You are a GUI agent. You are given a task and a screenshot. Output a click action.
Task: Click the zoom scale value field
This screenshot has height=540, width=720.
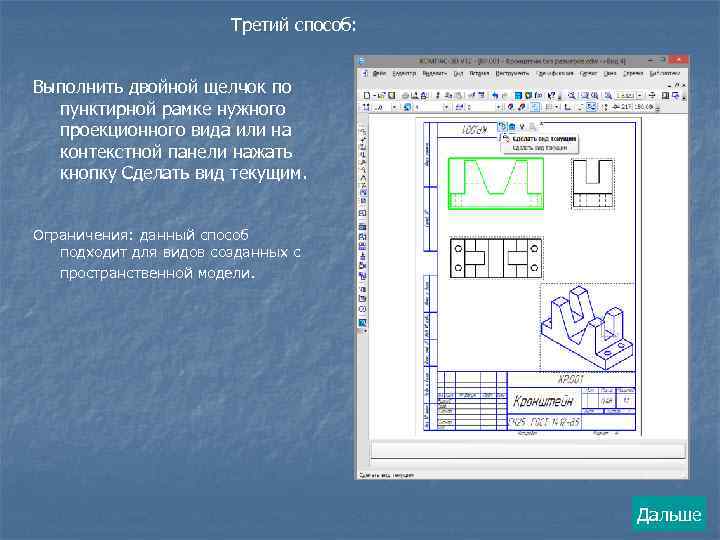pos(624,96)
